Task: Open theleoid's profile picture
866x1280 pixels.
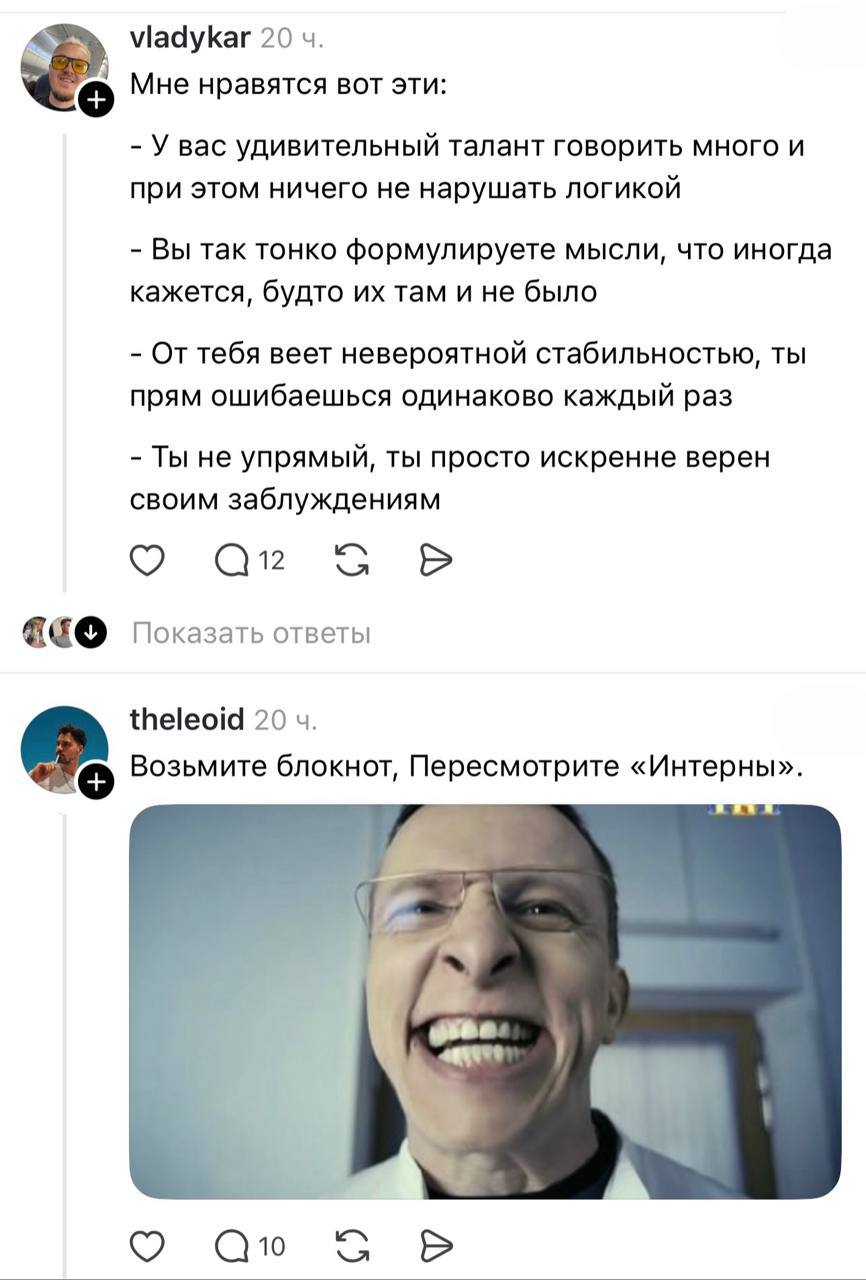Action: [x=64, y=750]
